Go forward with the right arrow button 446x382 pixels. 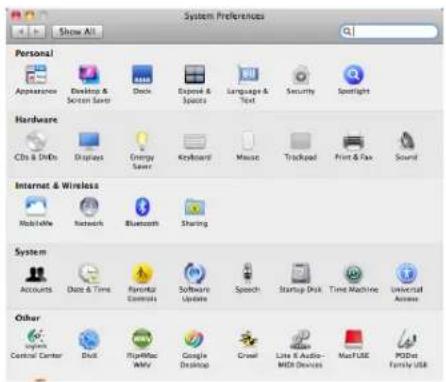pyautogui.click(x=37, y=32)
